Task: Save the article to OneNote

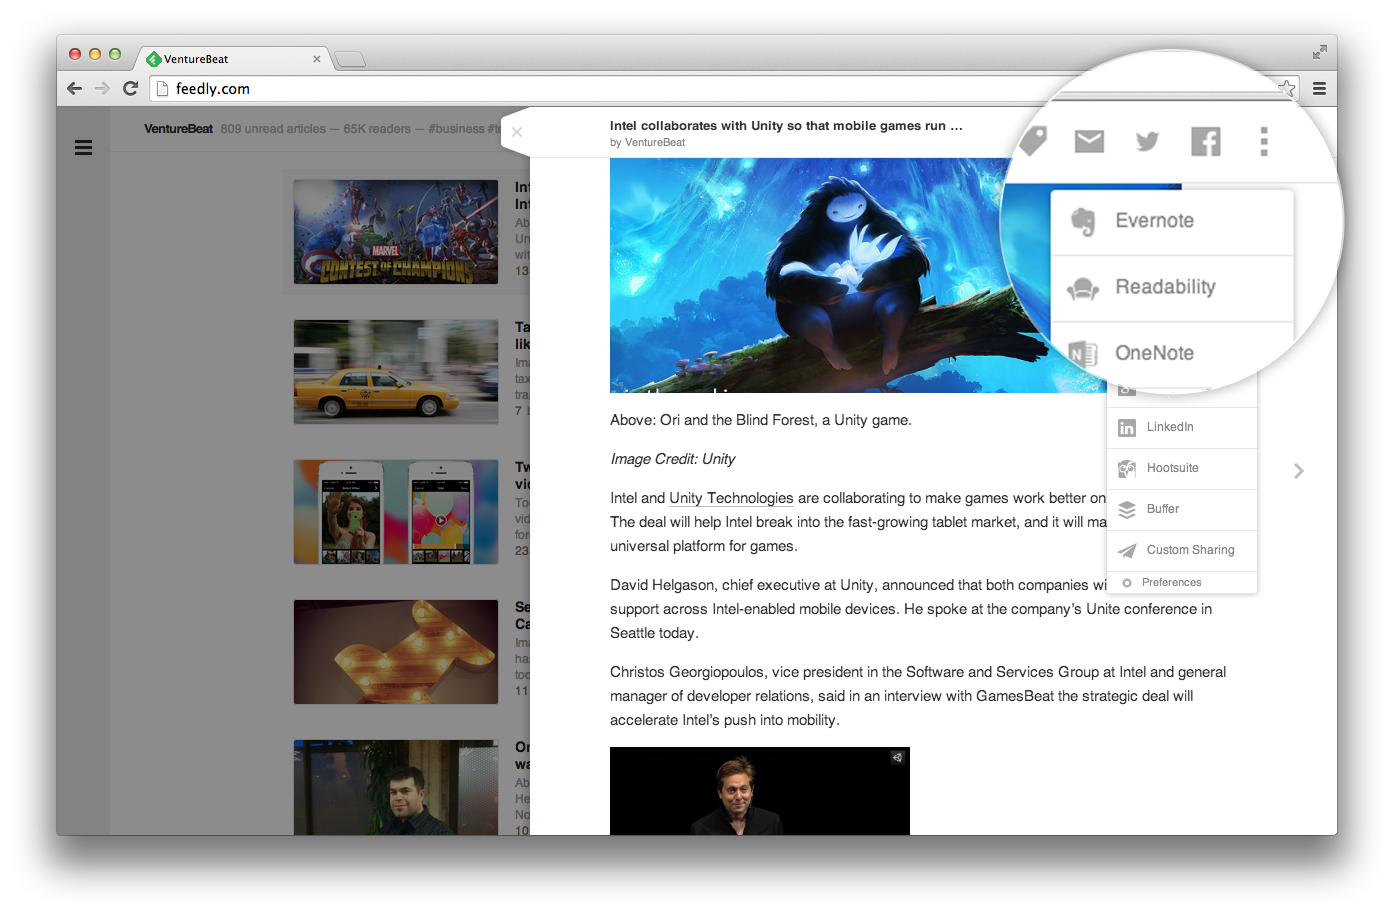Action: point(1154,353)
